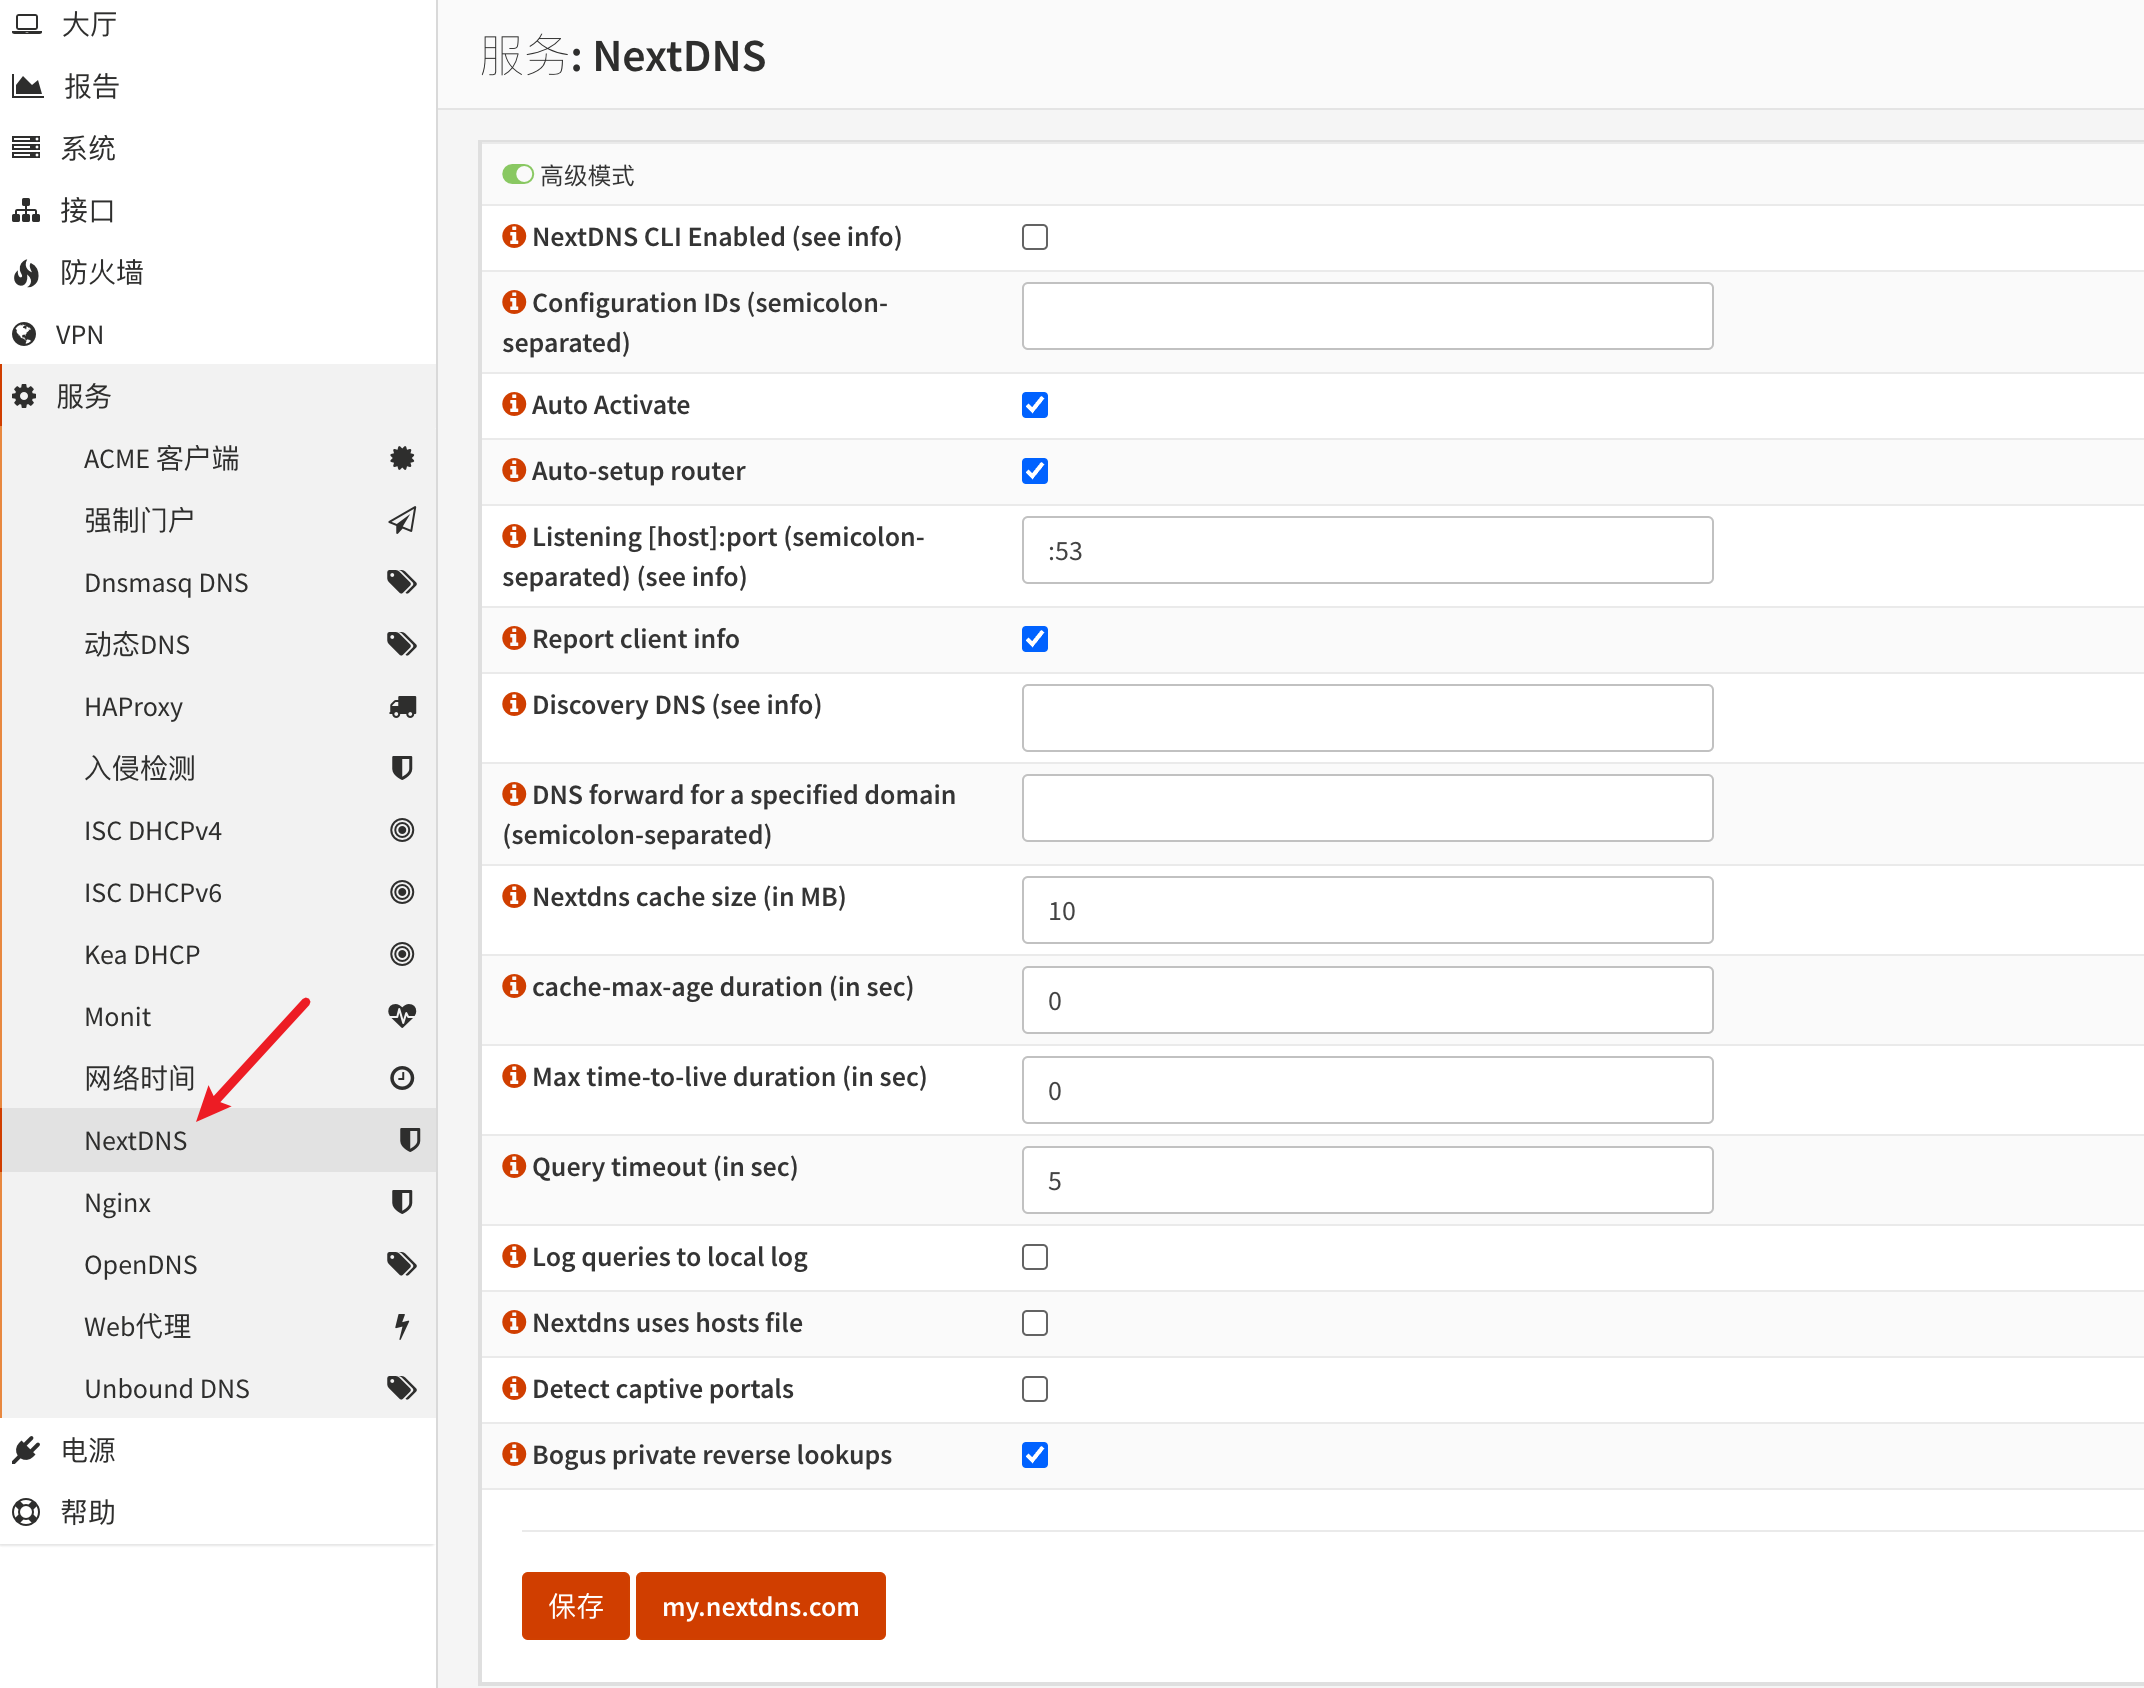
Task: Toggle the 高级模式 advanced mode switch
Action: tap(517, 175)
